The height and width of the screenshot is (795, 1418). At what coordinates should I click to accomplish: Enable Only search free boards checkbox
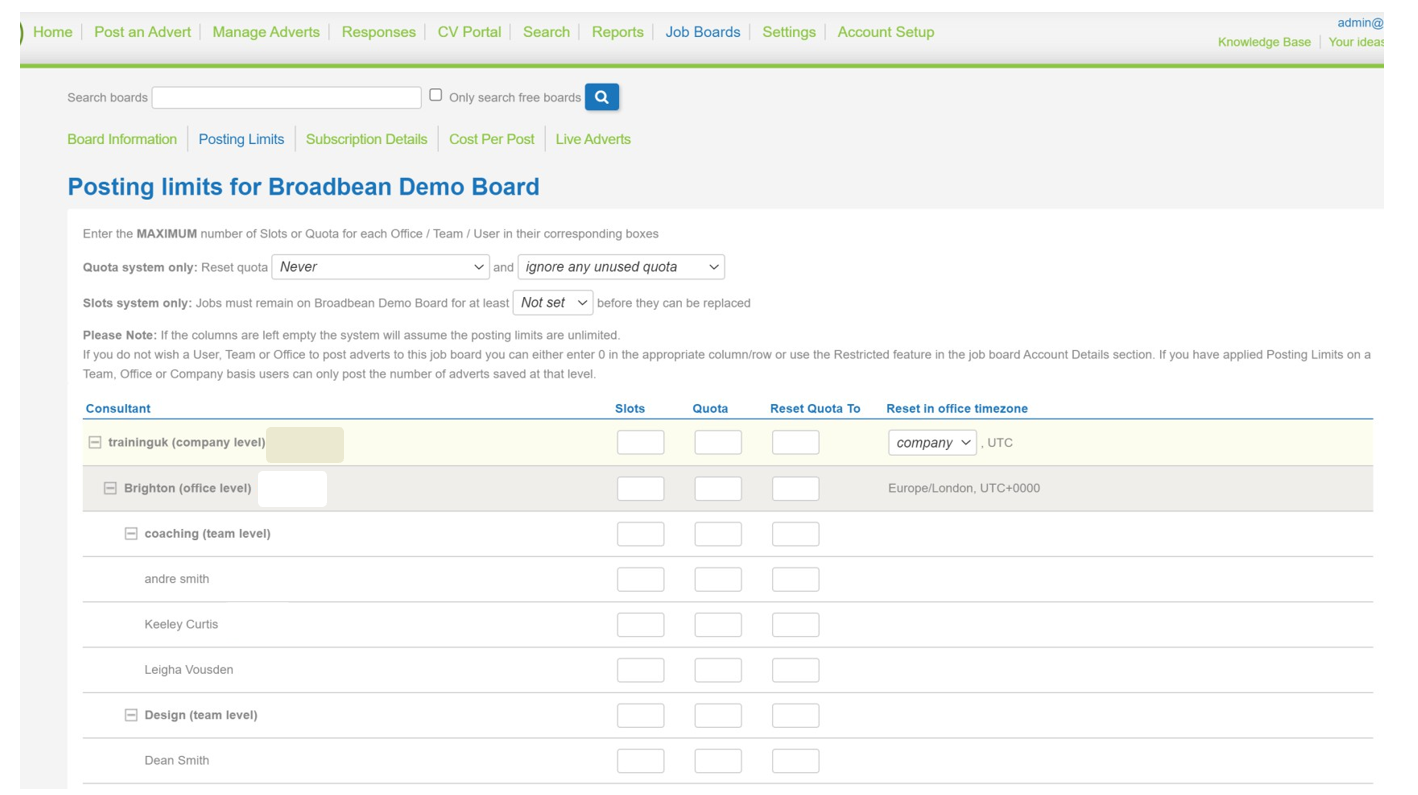click(435, 93)
